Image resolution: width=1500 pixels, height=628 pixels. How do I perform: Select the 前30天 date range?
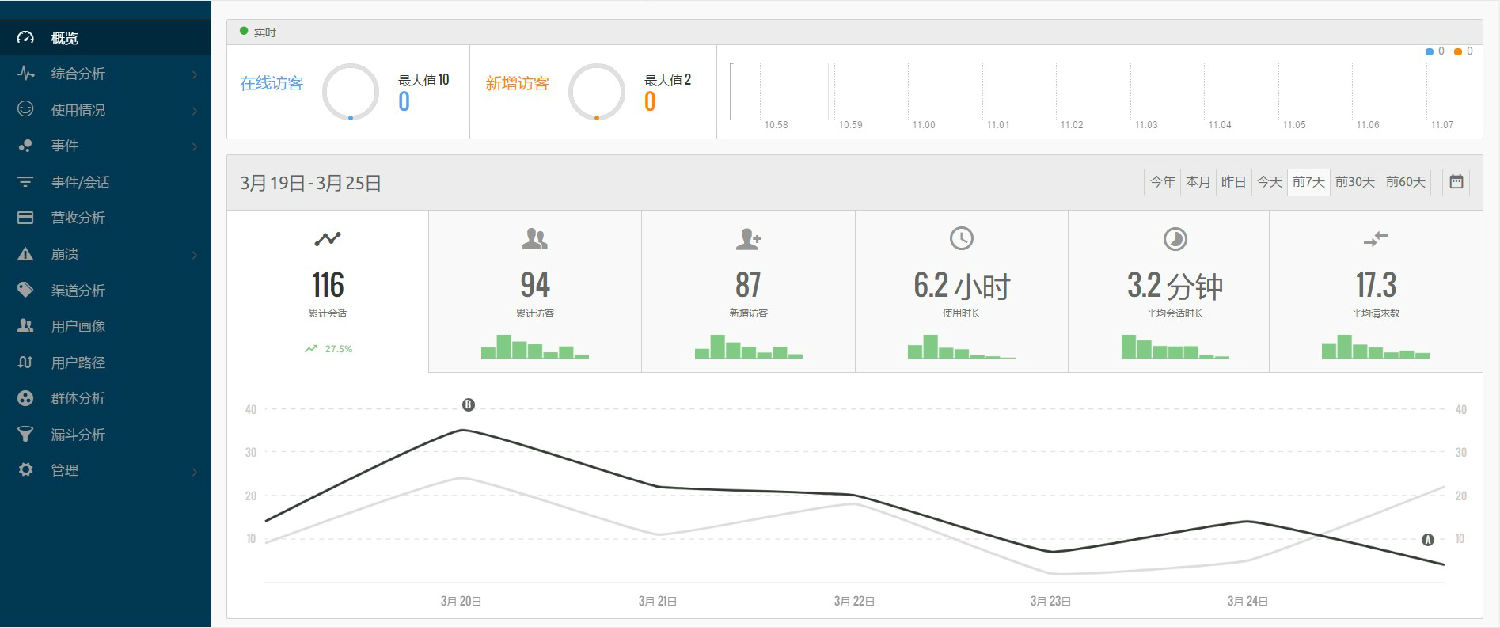click(1355, 182)
